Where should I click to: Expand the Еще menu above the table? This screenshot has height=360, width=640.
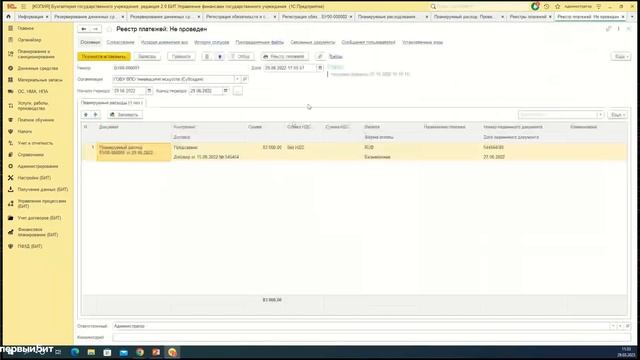coord(617,115)
